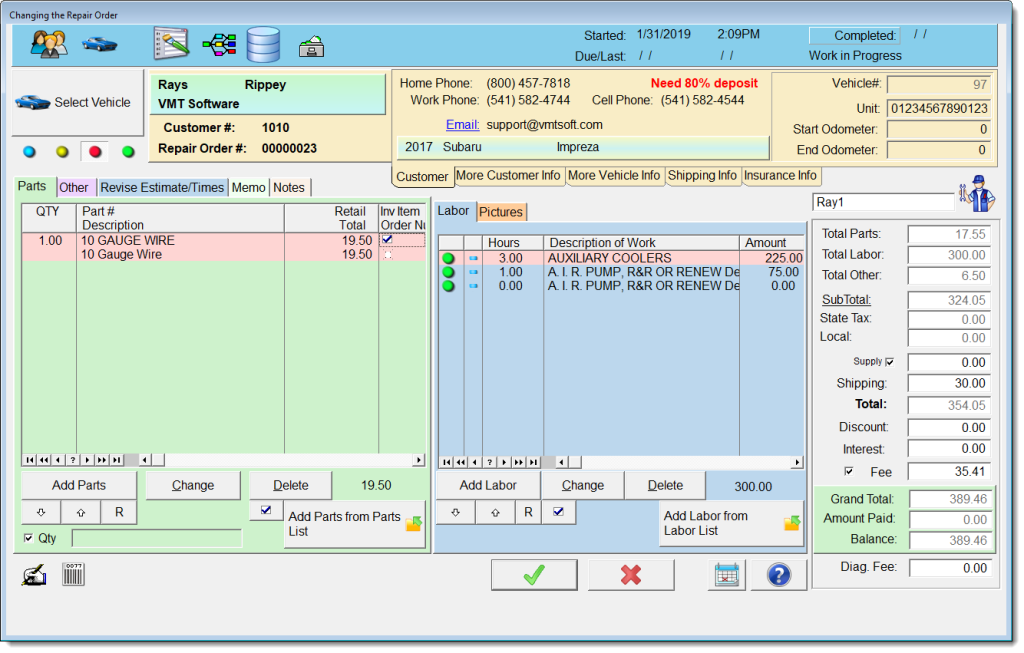Click the Ray1 technician field
This screenshot has height=653, width=1024.
883,202
